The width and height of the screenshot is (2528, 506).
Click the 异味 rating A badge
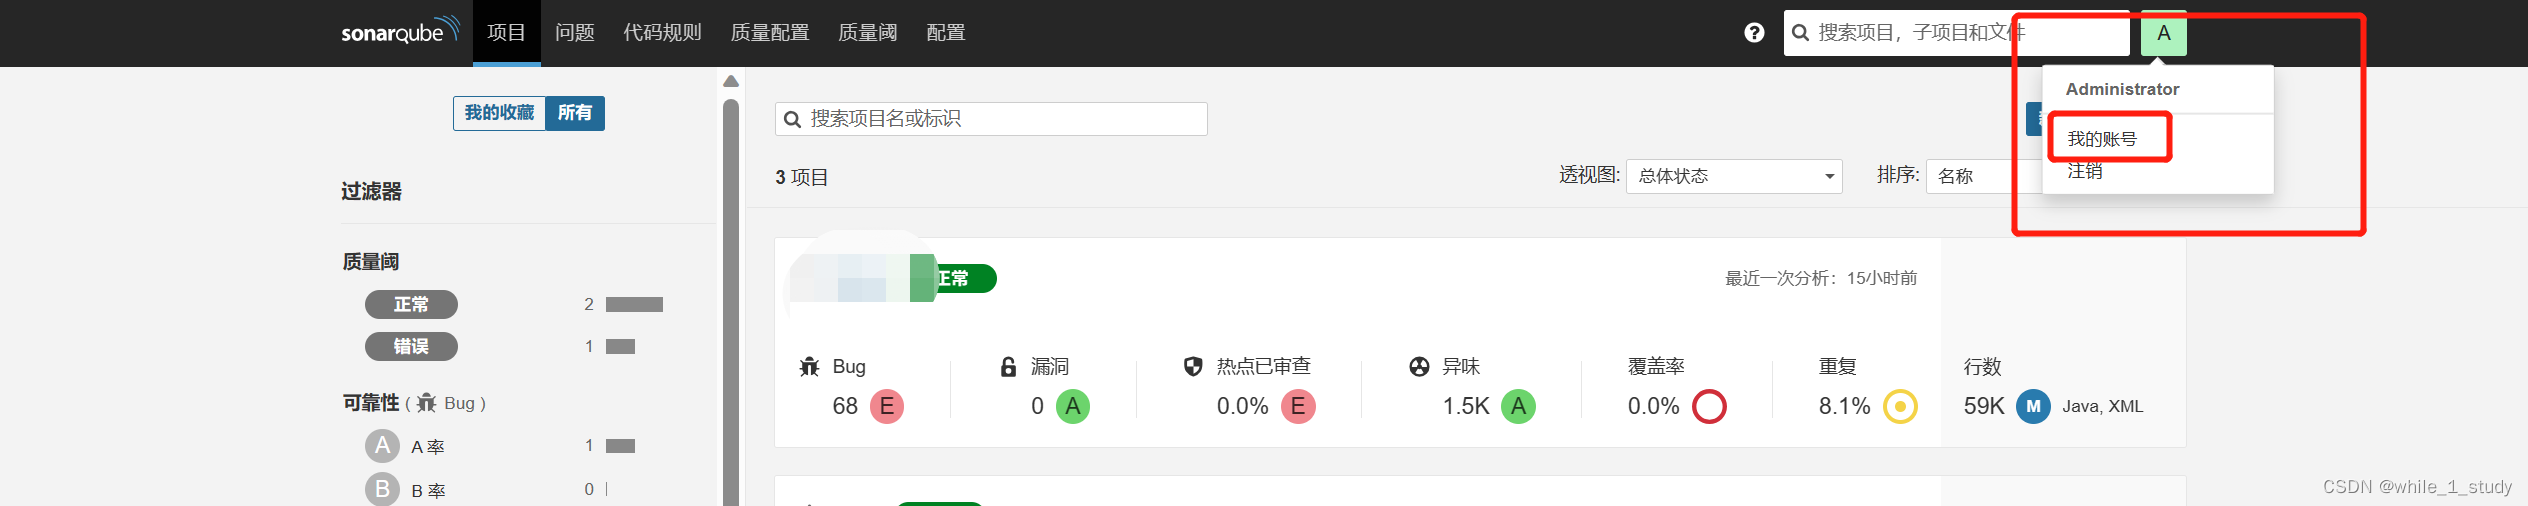(x=1518, y=406)
